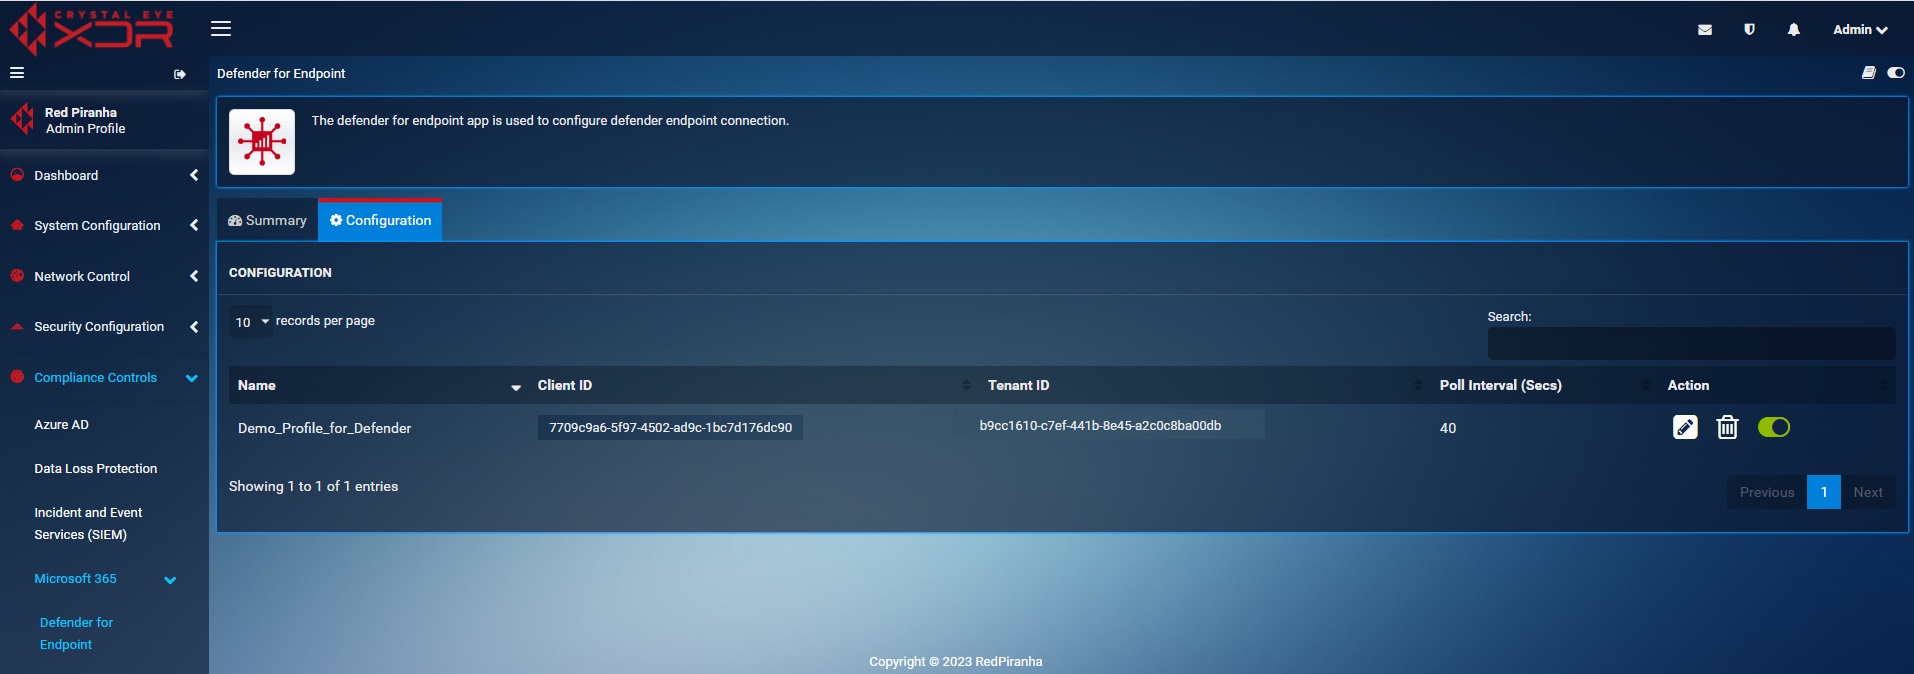This screenshot has width=1914, height=674.
Task: Click the poll interval value 40
Action: (x=1448, y=428)
